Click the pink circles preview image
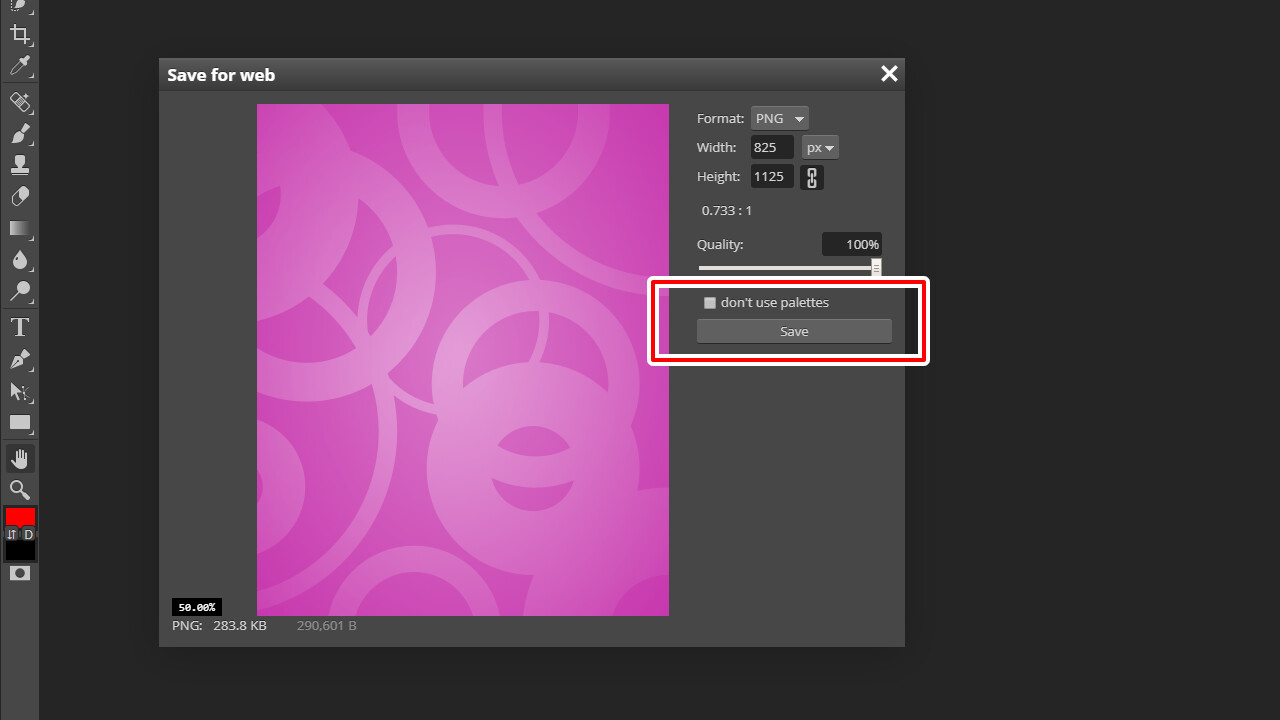The width and height of the screenshot is (1280, 720). point(463,360)
